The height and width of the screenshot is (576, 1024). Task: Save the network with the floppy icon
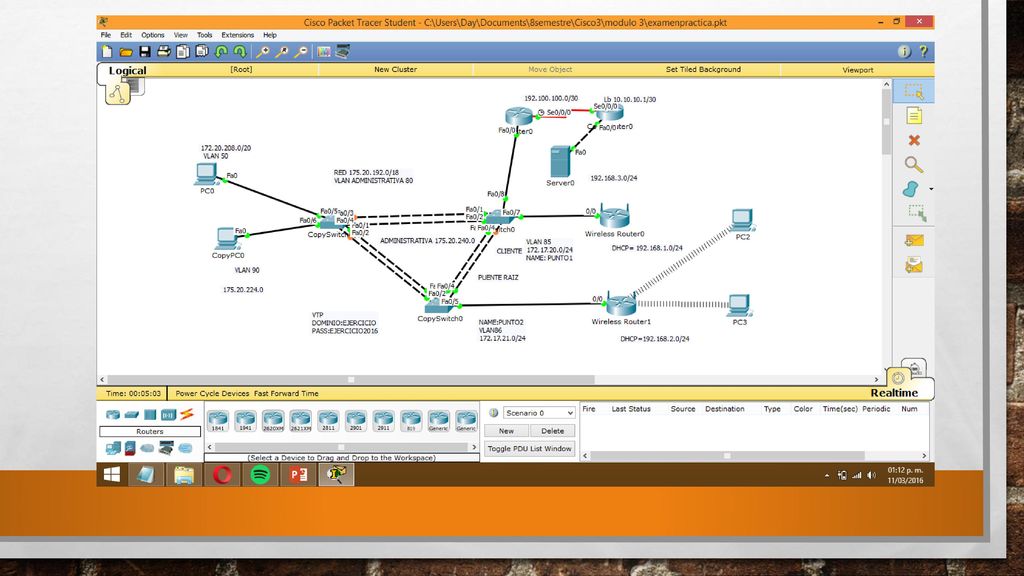[145, 52]
